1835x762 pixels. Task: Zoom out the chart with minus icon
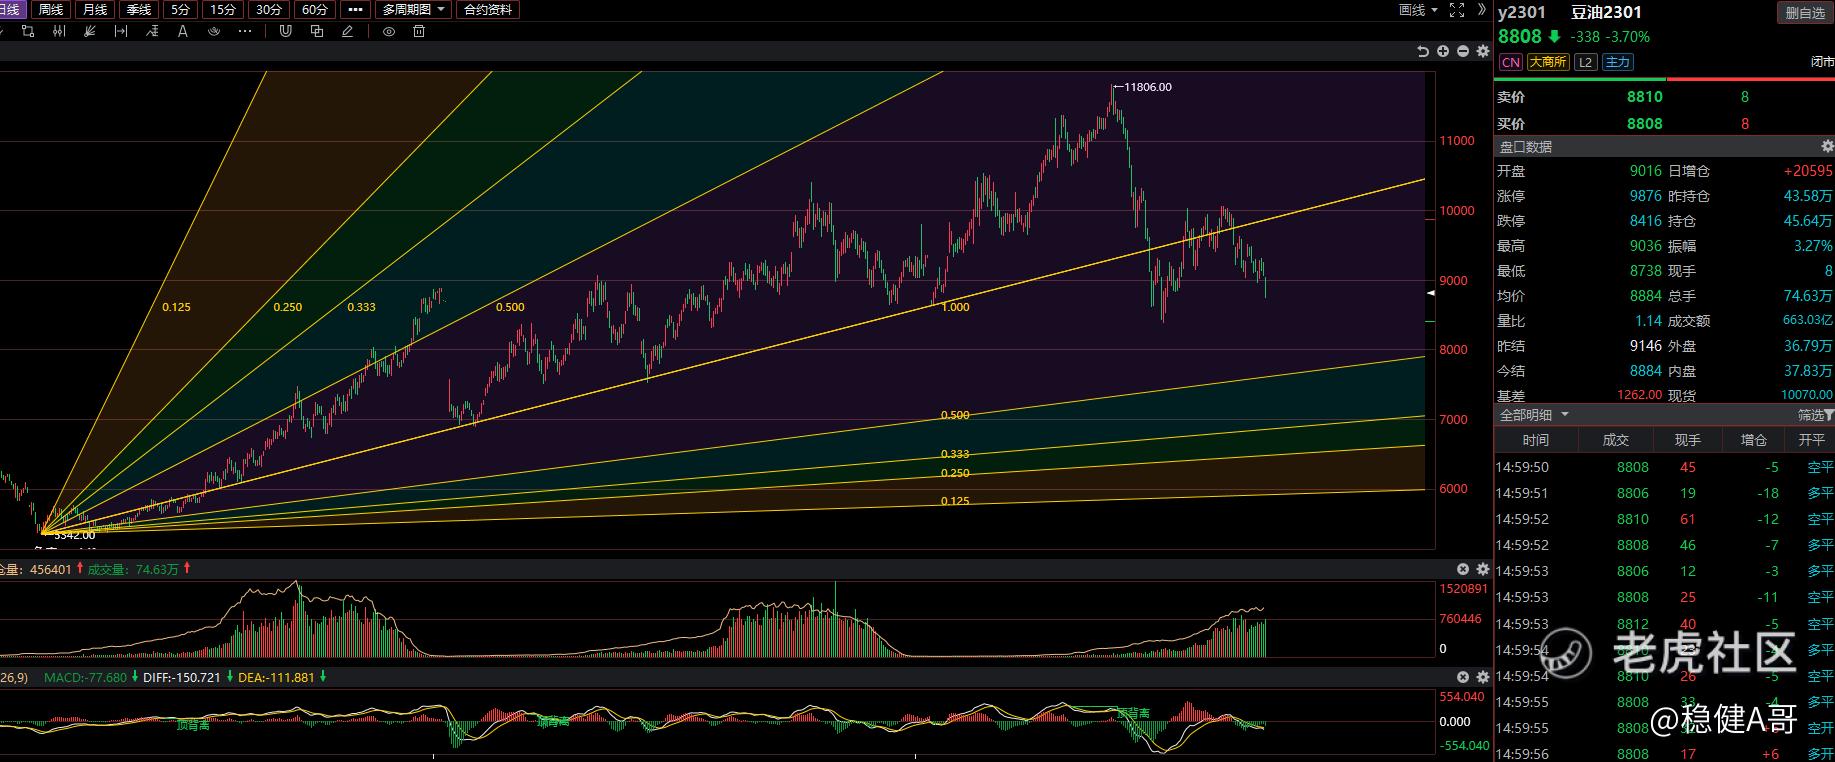pyautogui.click(x=1463, y=51)
